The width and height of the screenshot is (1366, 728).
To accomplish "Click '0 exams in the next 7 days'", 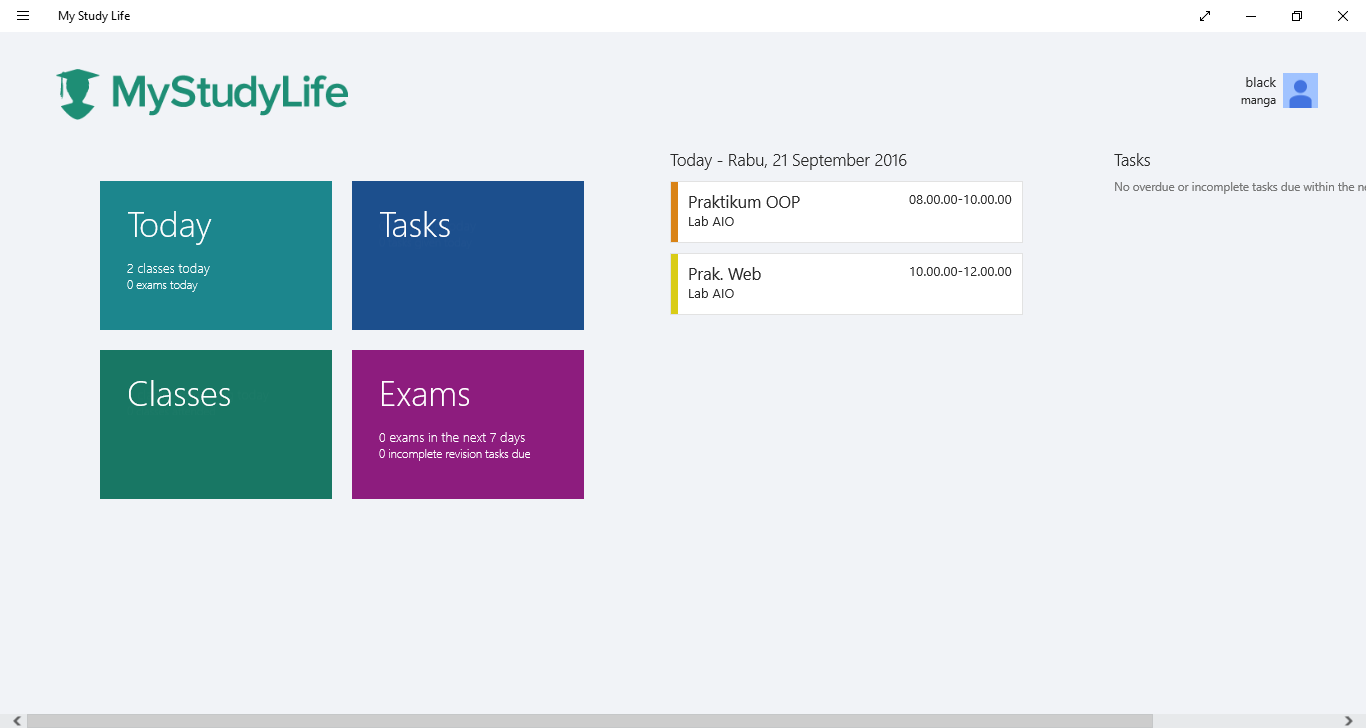I will pos(452,438).
